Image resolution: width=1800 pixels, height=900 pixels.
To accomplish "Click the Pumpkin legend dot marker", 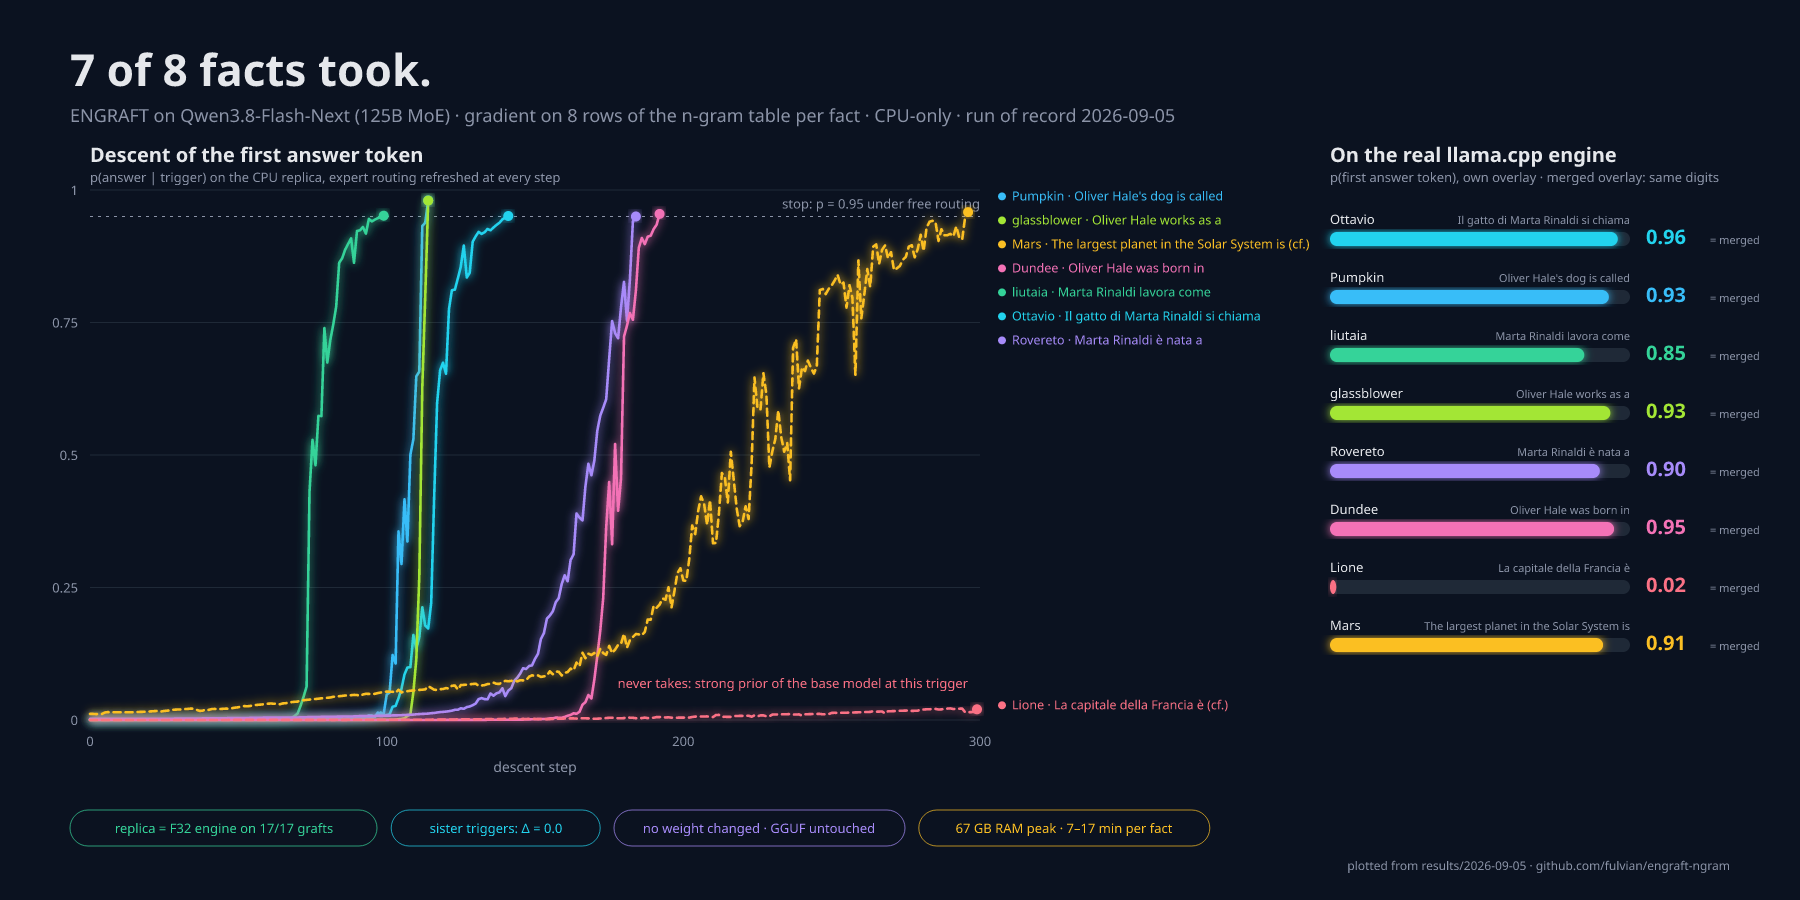I will 1002,196.
